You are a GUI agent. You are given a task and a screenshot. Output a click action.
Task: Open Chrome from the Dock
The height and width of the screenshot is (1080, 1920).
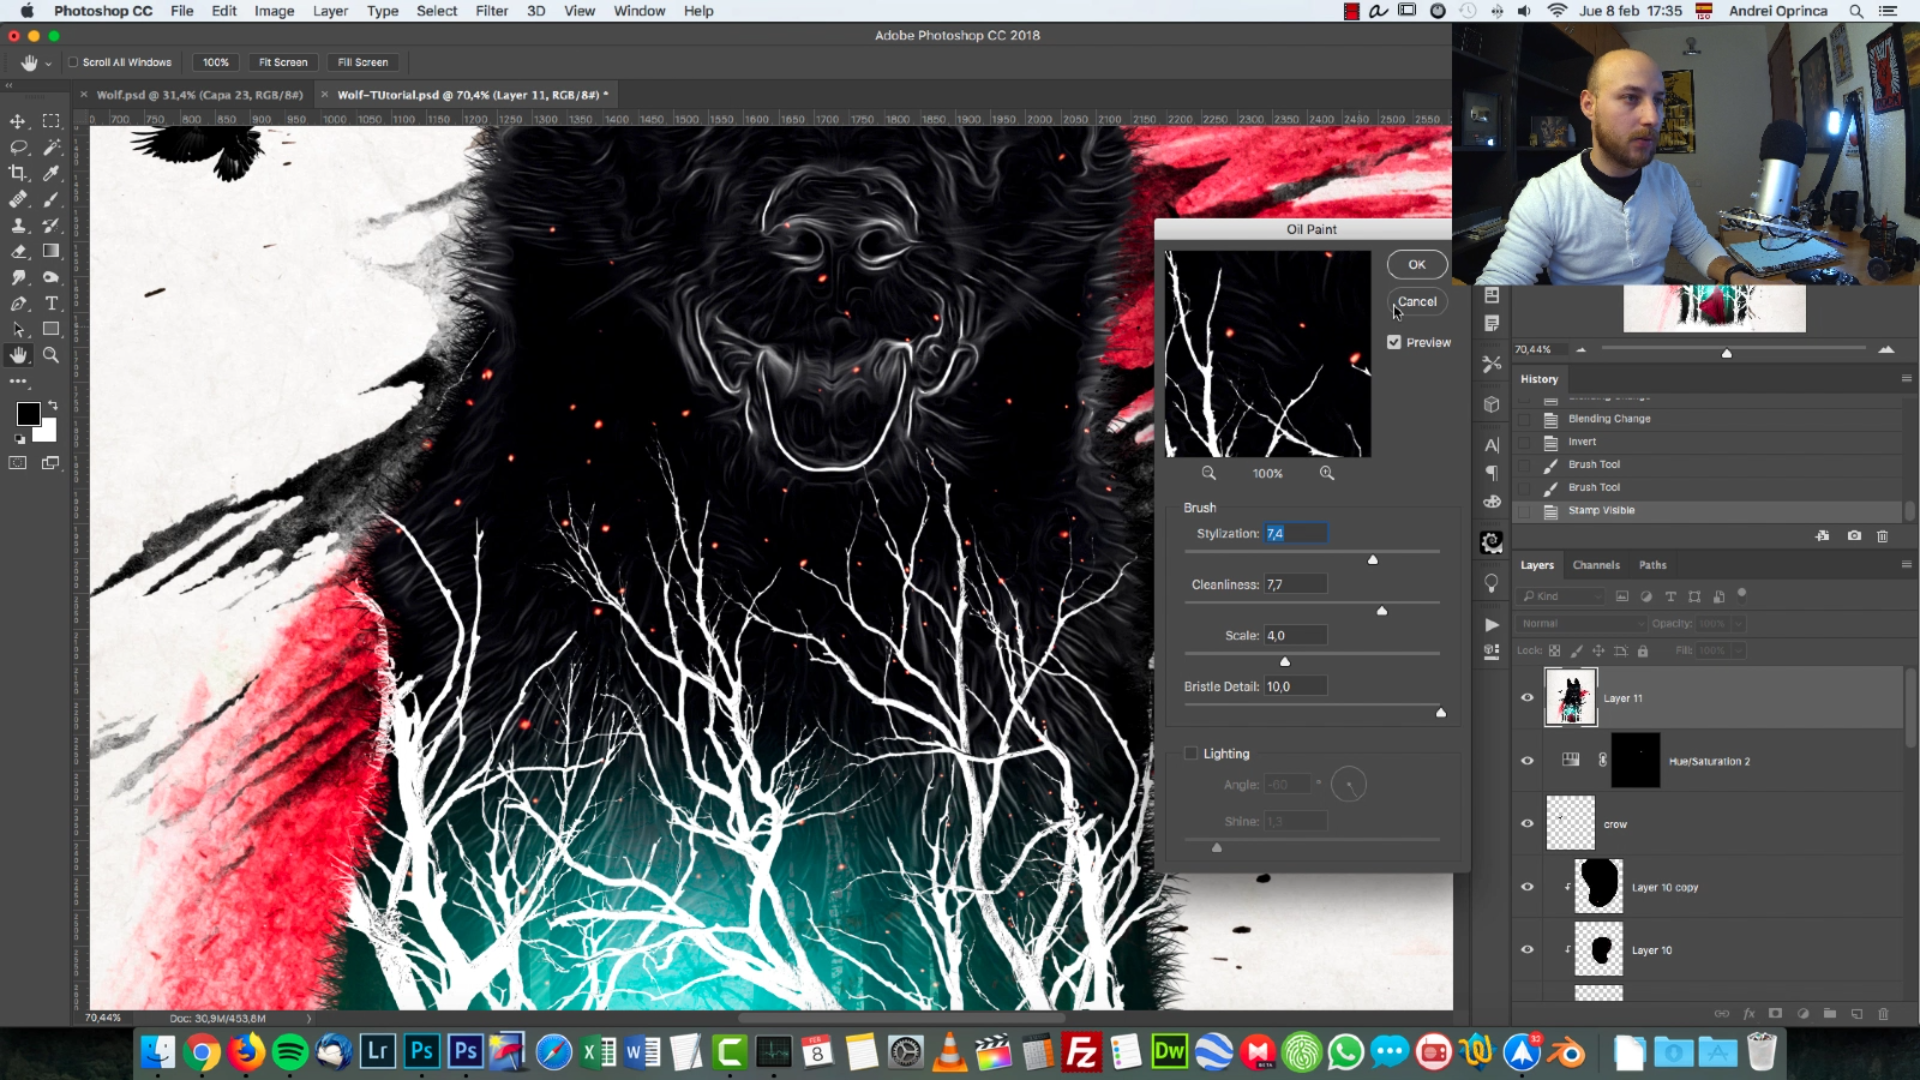tap(202, 1052)
